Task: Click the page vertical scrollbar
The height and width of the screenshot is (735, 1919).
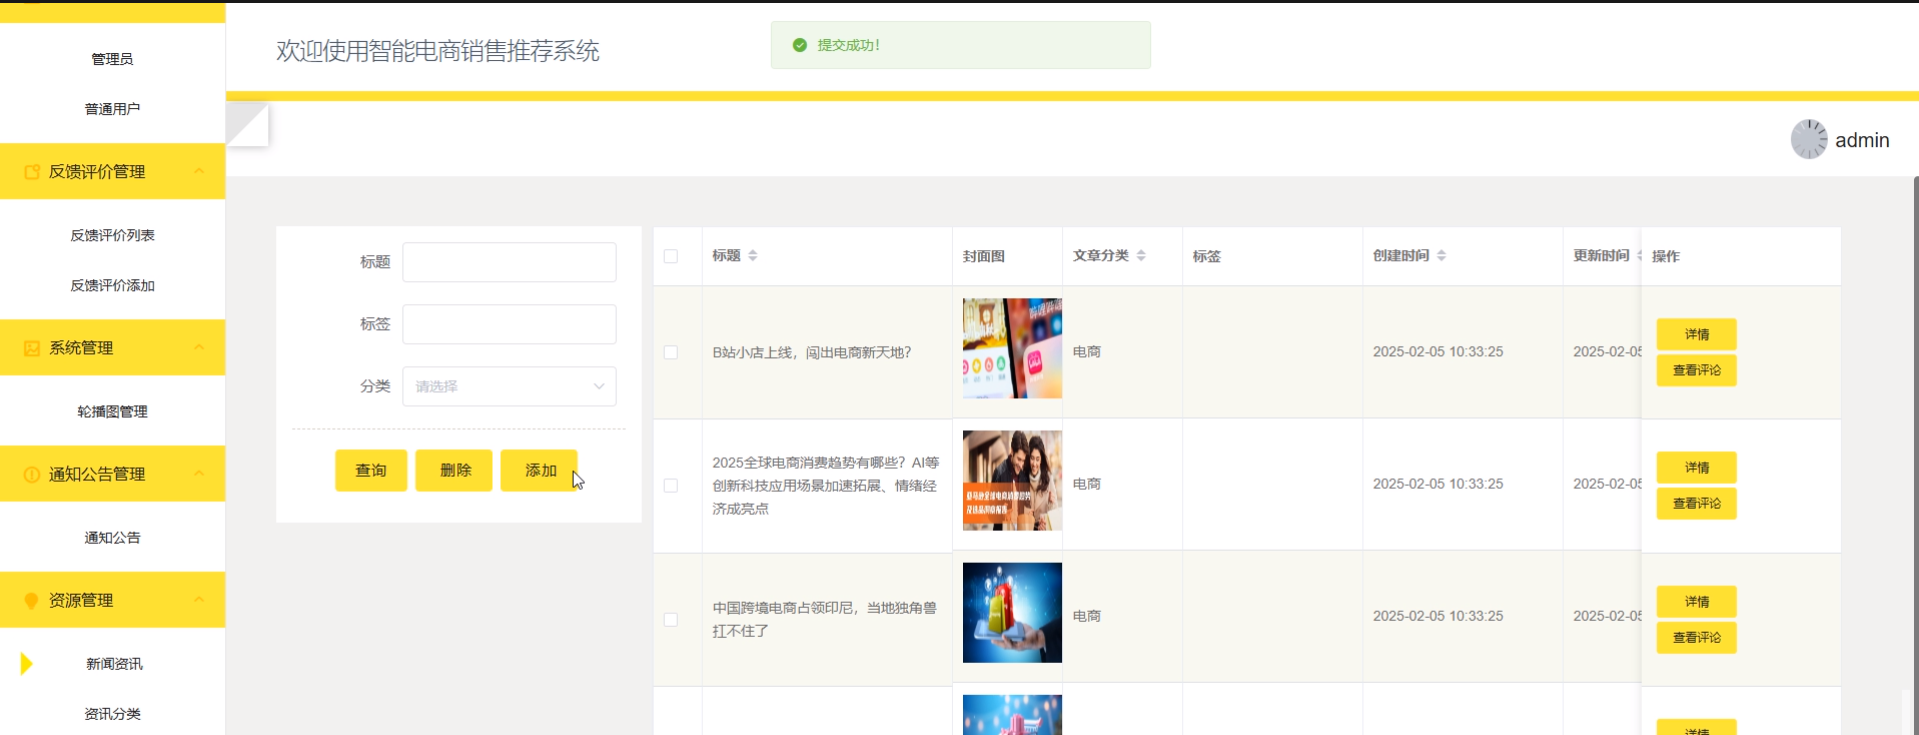Action: coord(1915,455)
